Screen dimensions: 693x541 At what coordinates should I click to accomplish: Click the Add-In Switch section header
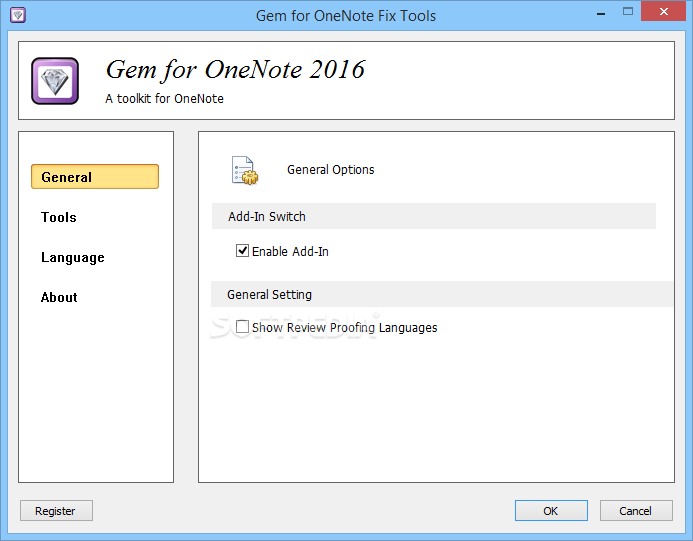pyautogui.click(x=434, y=216)
